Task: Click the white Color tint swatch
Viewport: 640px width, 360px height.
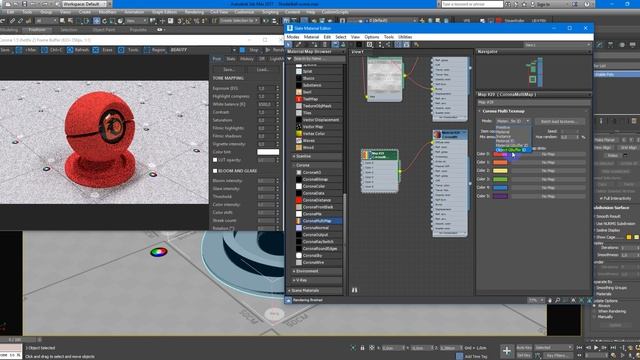Action: click(x=268, y=152)
